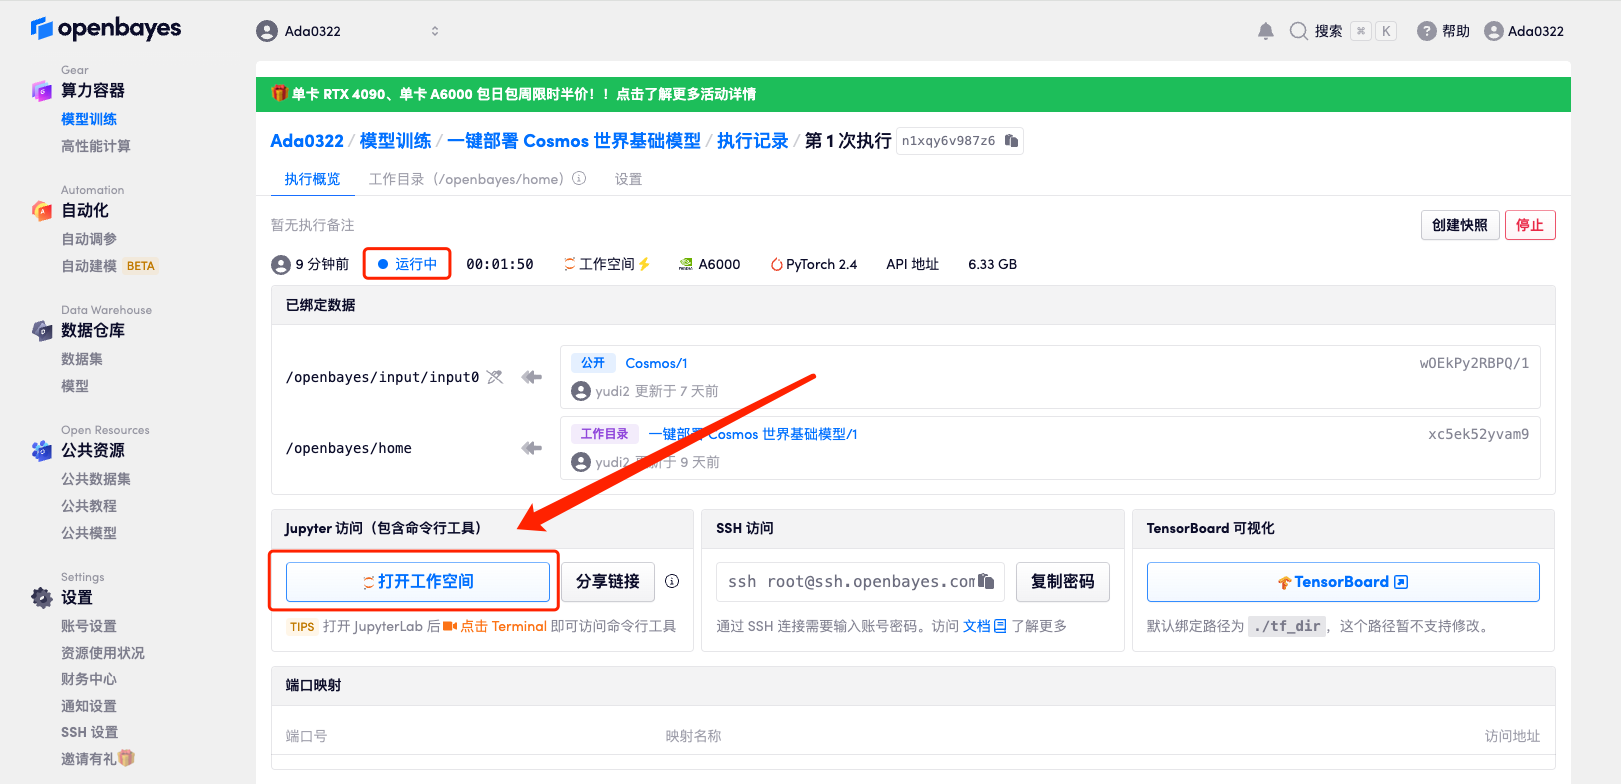Click the 打开工作空间 button
The width and height of the screenshot is (1621, 784).
pyautogui.click(x=418, y=581)
